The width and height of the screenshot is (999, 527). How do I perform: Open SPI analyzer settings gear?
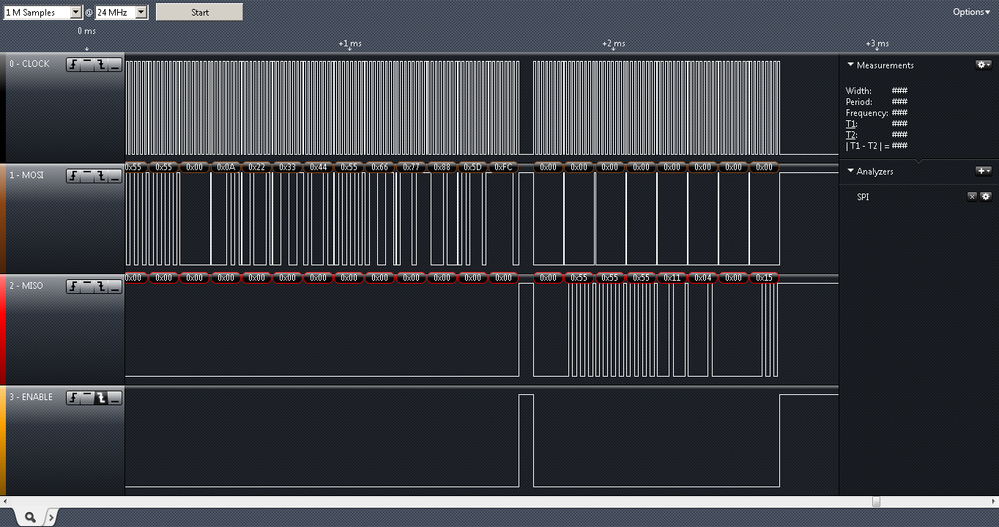tap(986, 196)
